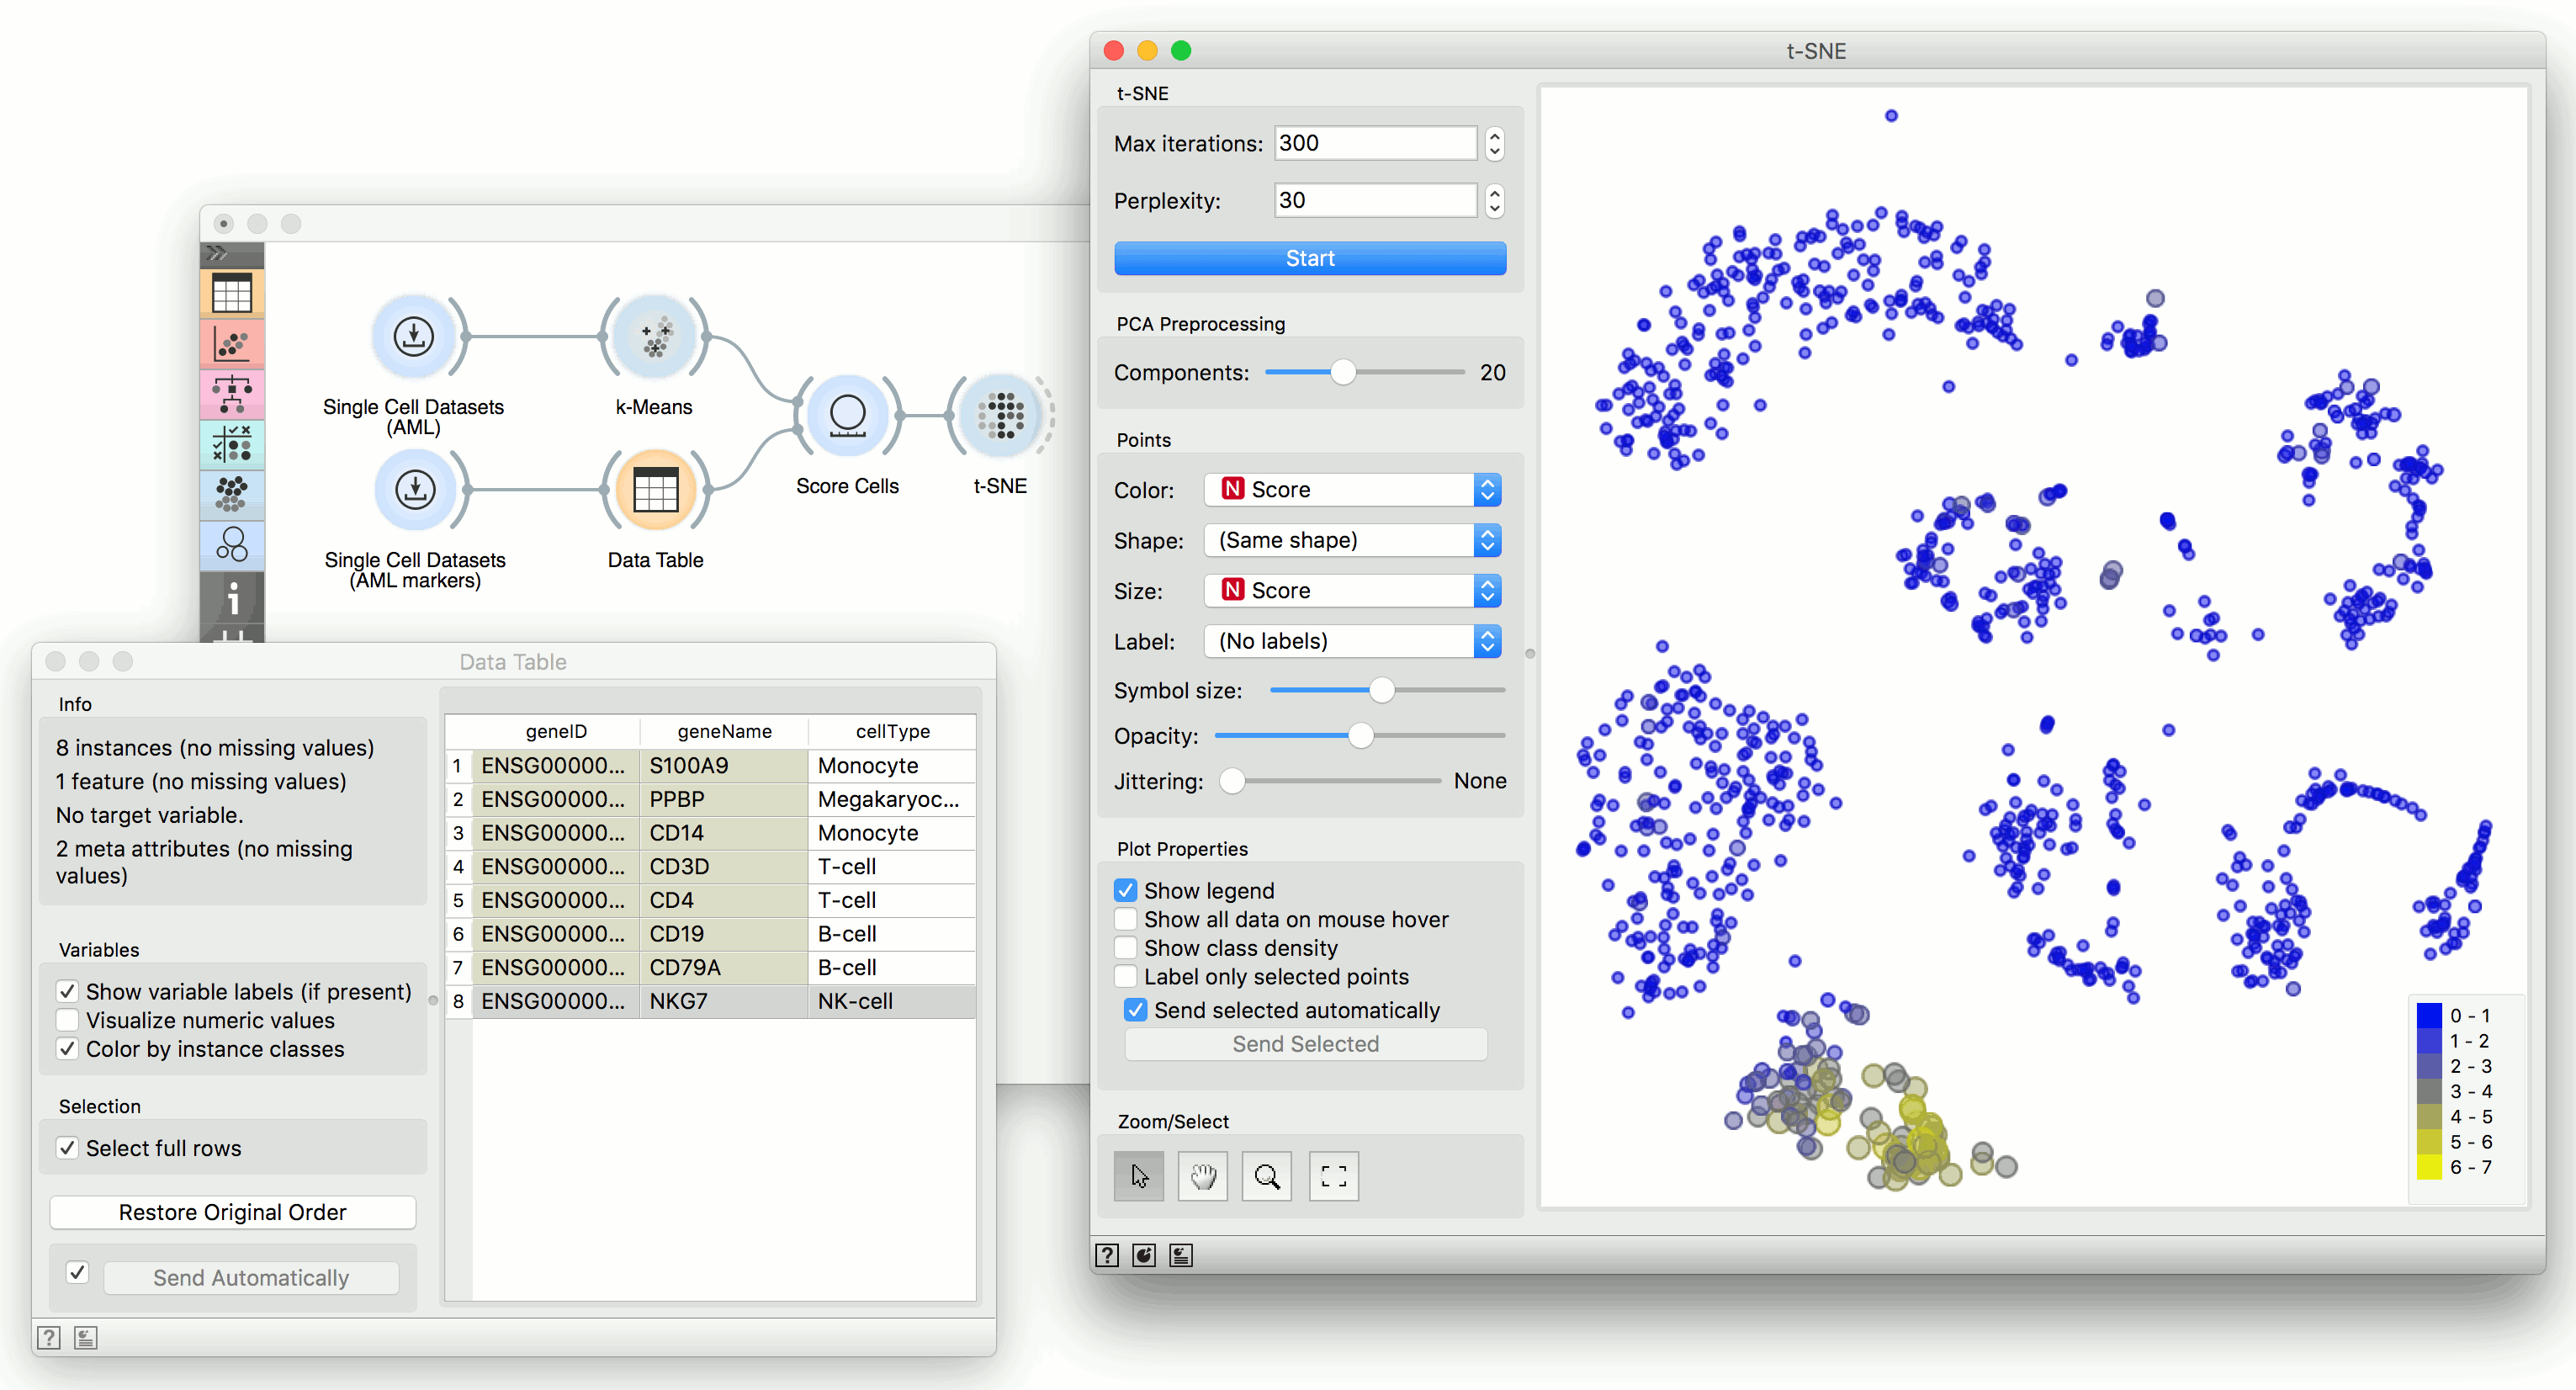Screen dimensions: 2576x1390
Task: Open the Label dropdown (No labels)
Action: tap(1352, 641)
